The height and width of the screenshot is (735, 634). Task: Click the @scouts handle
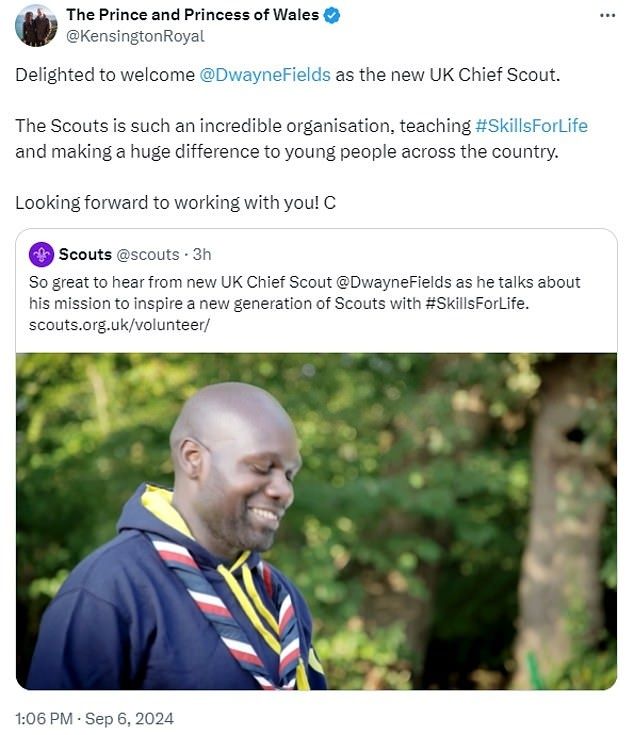pos(149,254)
